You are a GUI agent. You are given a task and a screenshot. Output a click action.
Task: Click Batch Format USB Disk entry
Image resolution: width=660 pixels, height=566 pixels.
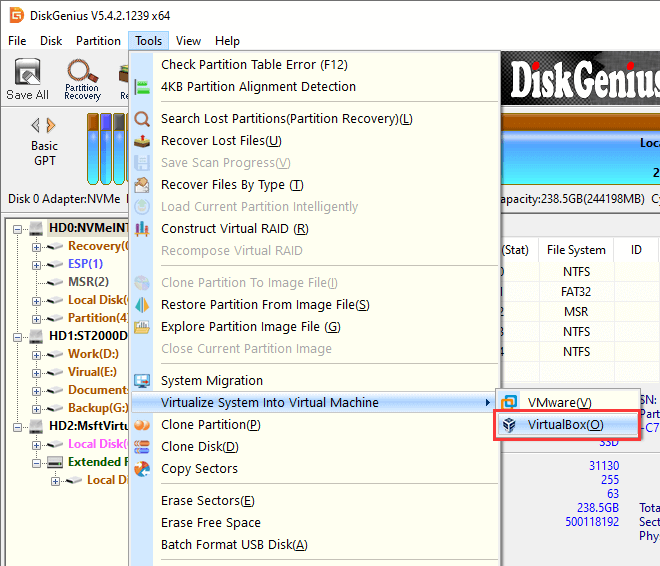pyautogui.click(x=233, y=545)
